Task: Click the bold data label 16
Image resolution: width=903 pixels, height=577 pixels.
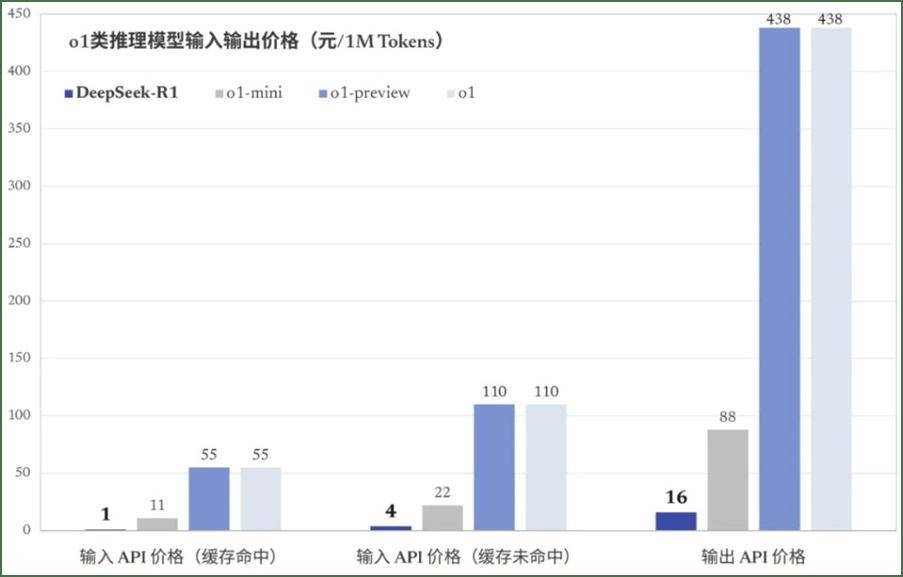Action: [676, 497]
